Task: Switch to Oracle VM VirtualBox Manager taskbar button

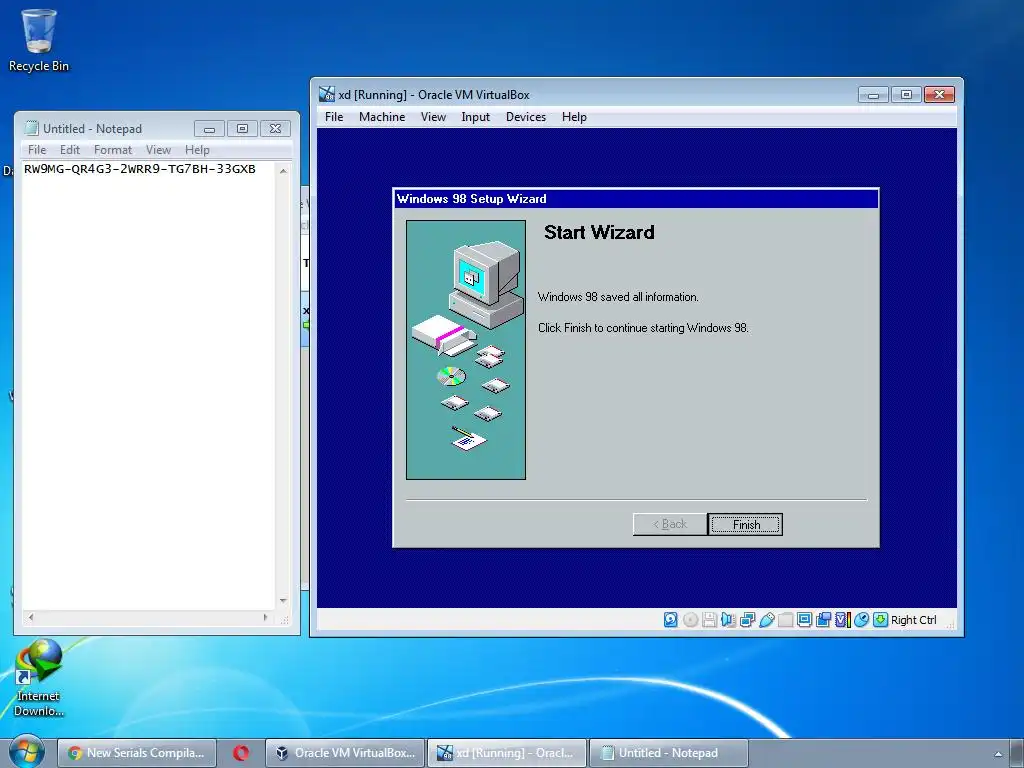Action: click(x=345, y=753)
